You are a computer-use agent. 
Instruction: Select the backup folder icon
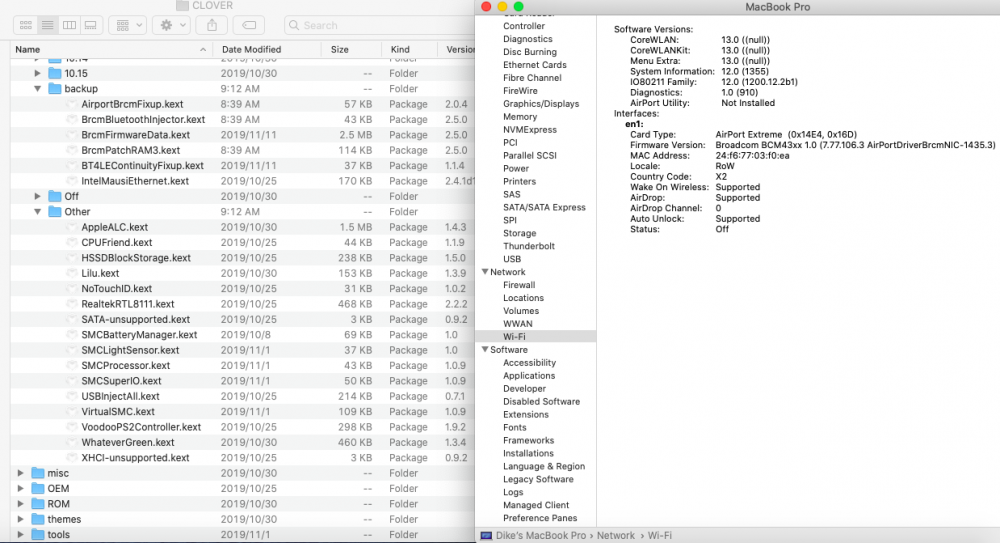tap(55, 89)
